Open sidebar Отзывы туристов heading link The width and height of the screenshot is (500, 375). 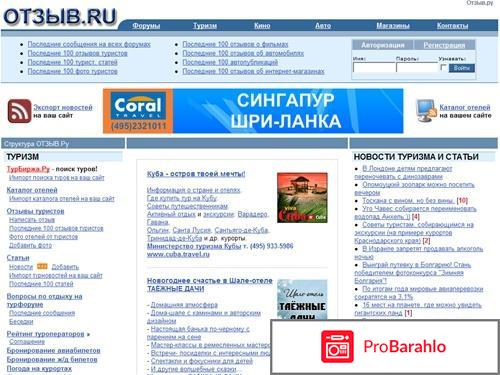pyautogui.click(x=35, y=211)
